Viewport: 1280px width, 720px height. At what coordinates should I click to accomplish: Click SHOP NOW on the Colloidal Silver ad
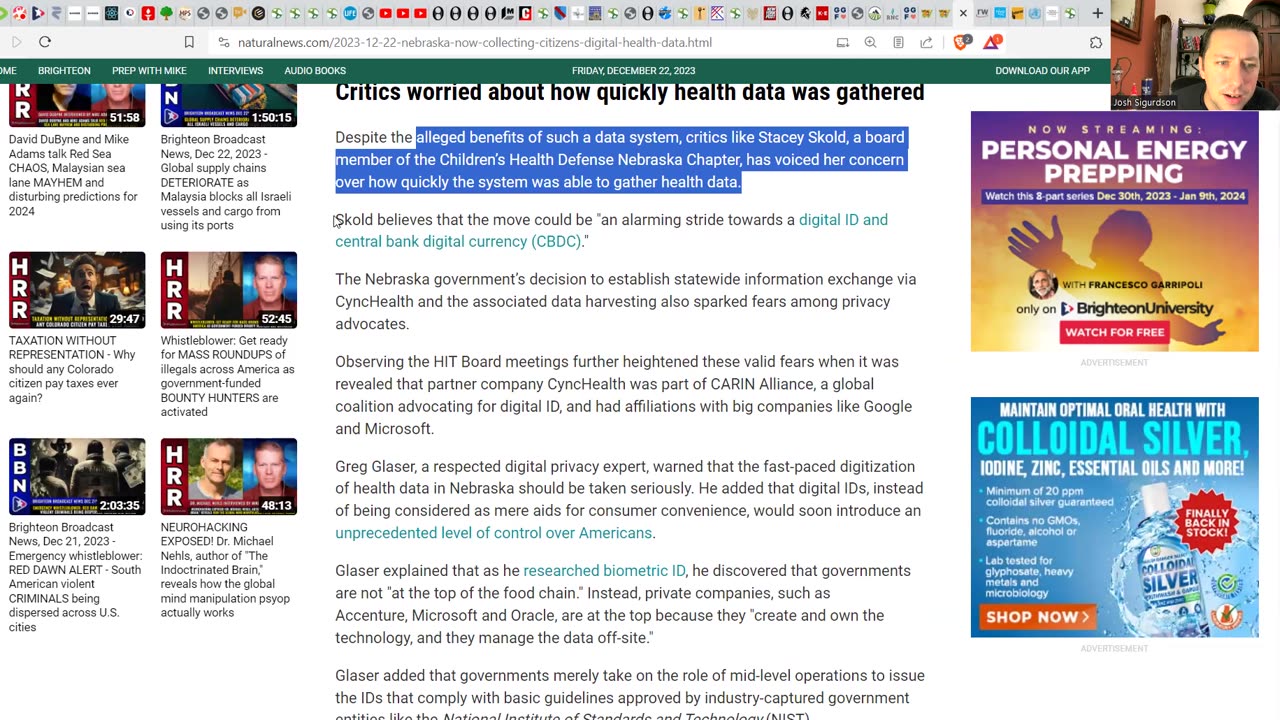click(x=1037, y=617)
